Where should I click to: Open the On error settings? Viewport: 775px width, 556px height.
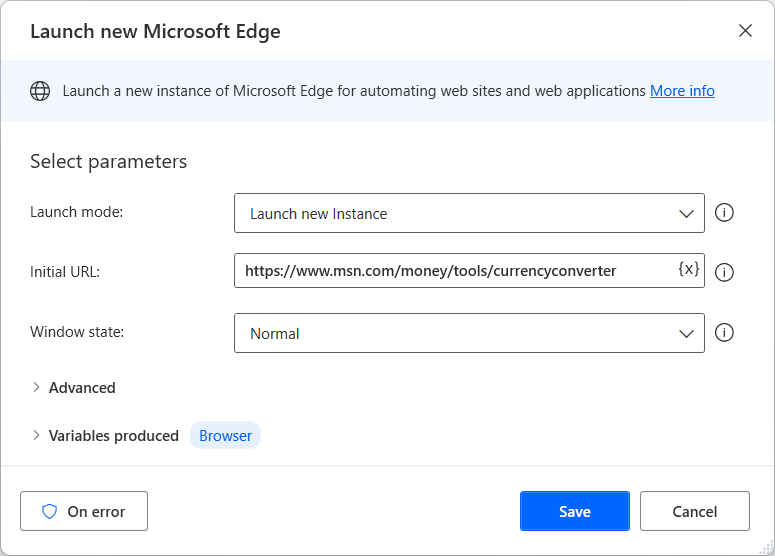tap(84, 511)
